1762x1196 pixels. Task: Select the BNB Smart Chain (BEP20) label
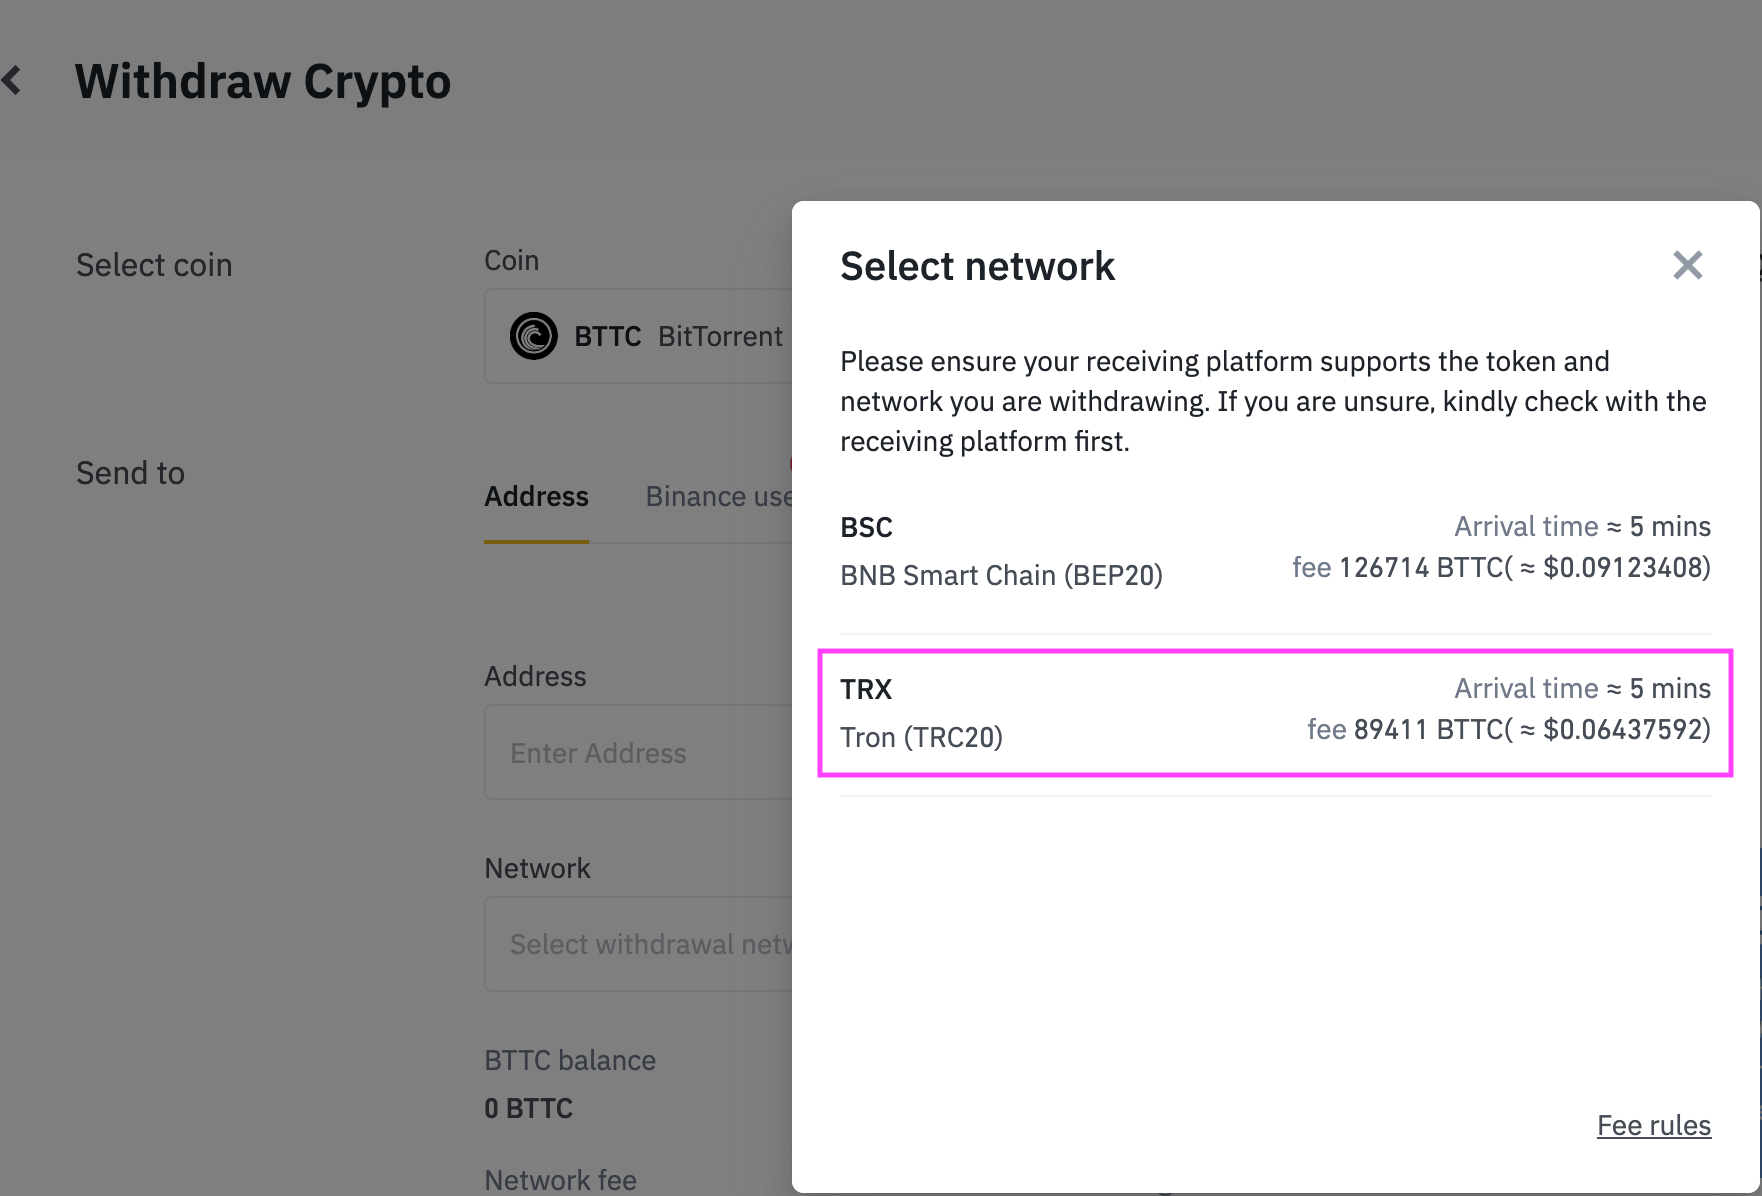1001,576
